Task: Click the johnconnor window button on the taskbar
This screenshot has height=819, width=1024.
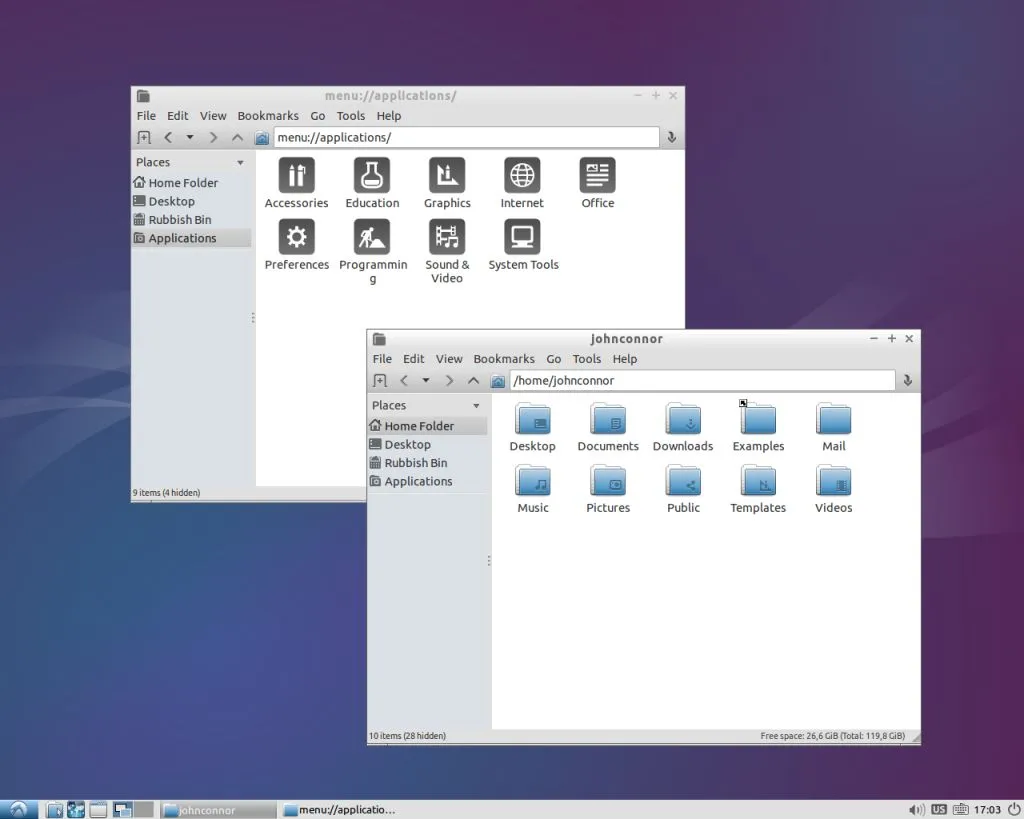Action: (x=216, y=809)
